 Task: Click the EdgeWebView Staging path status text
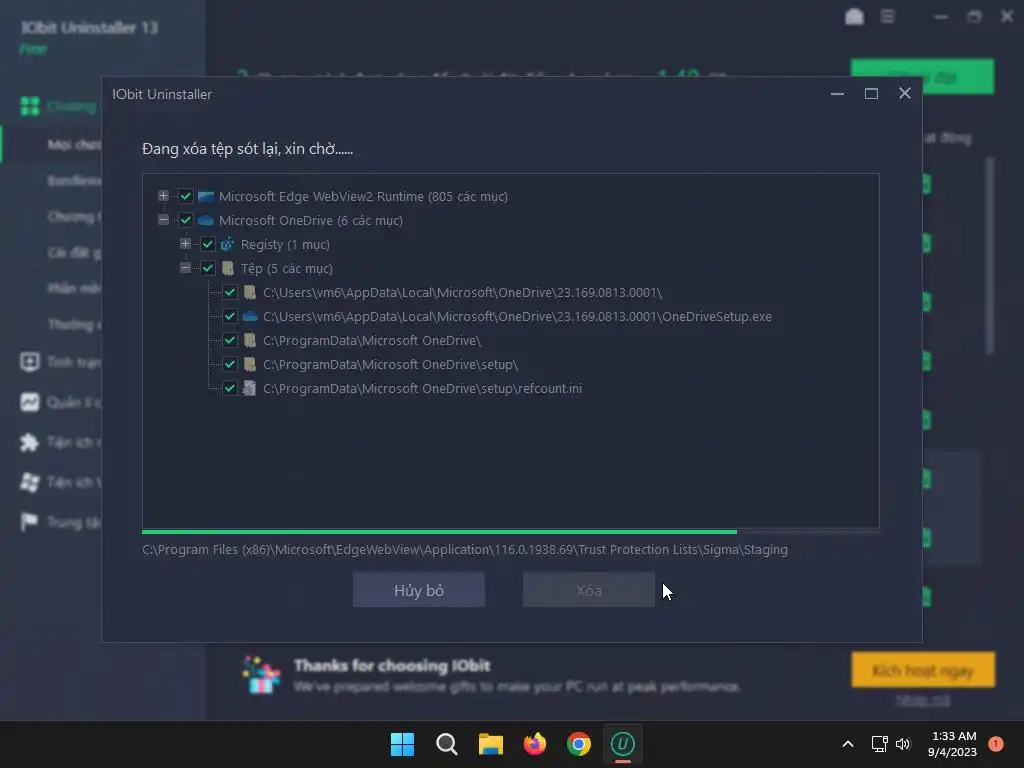point(465,549)
